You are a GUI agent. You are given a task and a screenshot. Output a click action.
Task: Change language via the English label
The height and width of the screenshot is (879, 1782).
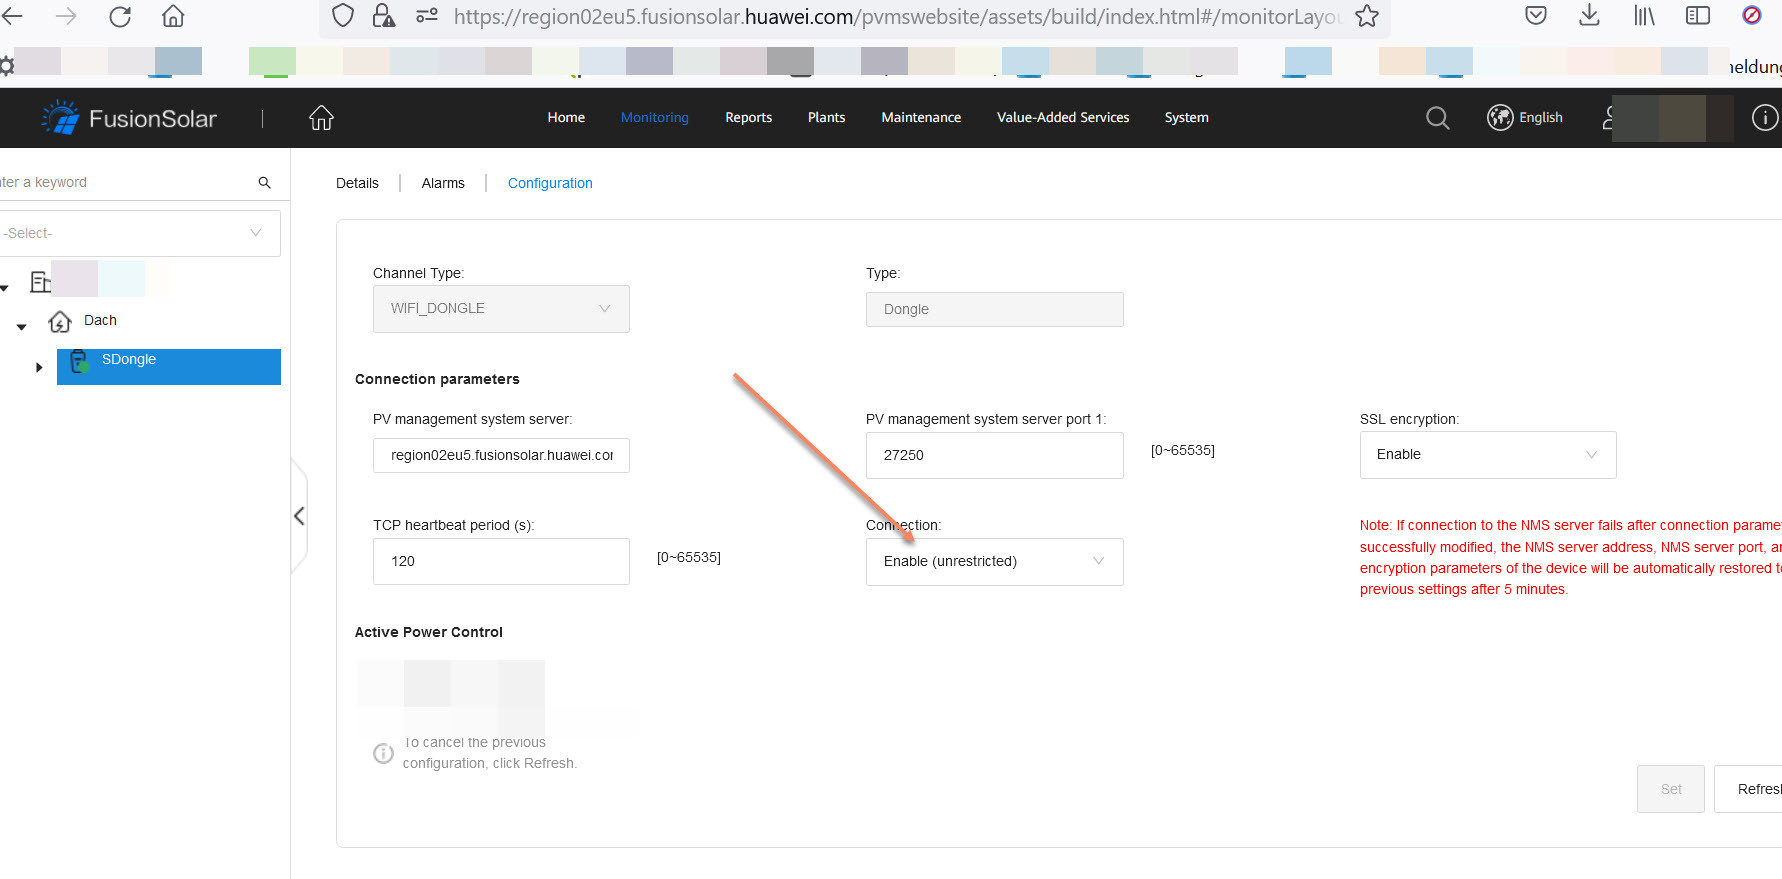(1541, 117)
